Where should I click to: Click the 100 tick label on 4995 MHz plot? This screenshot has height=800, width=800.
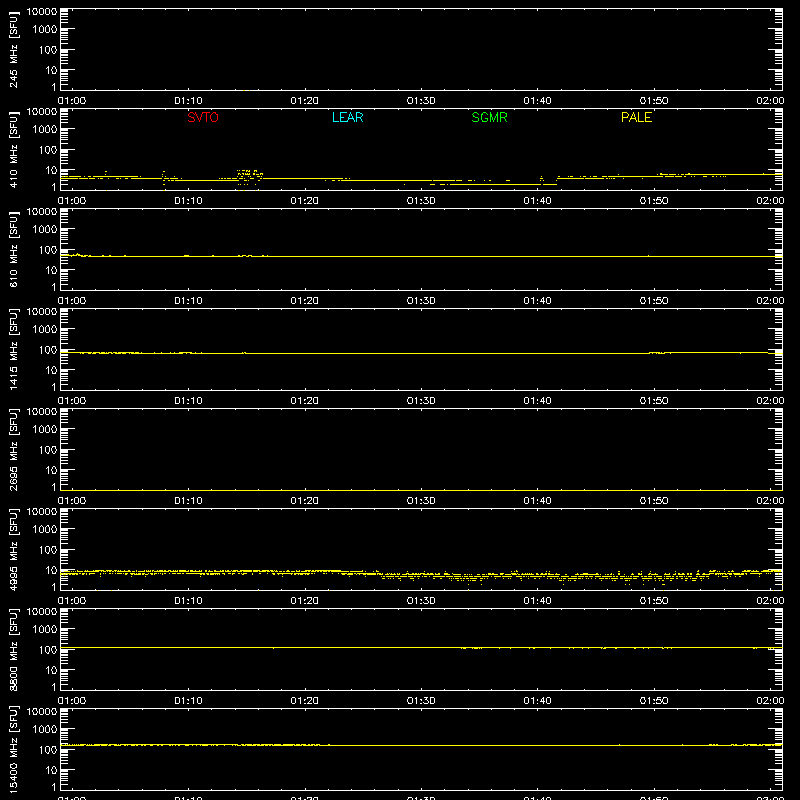pyautogui.click(x=48, y=550)
